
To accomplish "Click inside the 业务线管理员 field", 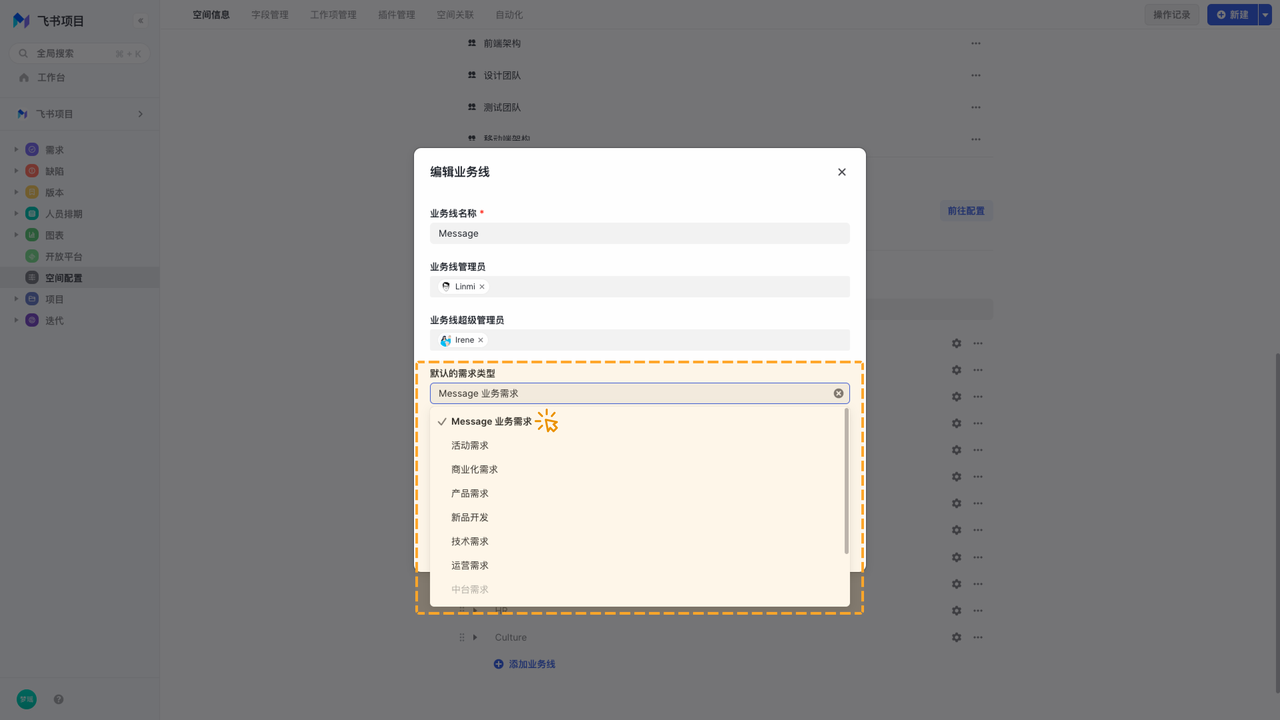I will pyautogui.click(x=640, y=287).
